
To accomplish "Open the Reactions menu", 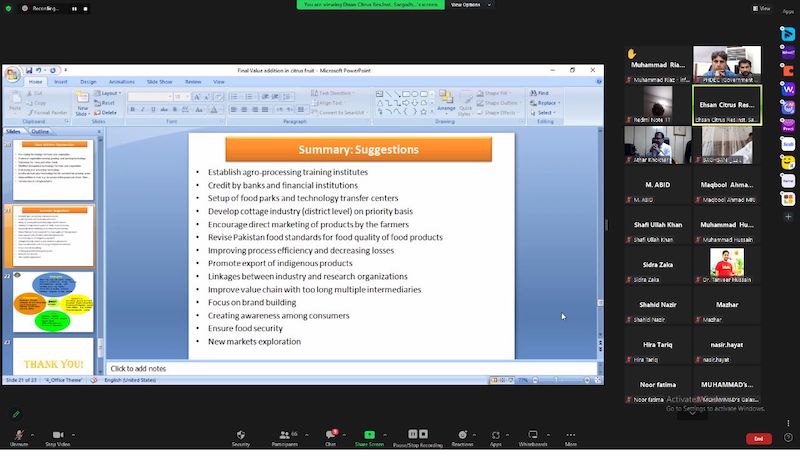I will pyautogui.click(x=462, y=435).
